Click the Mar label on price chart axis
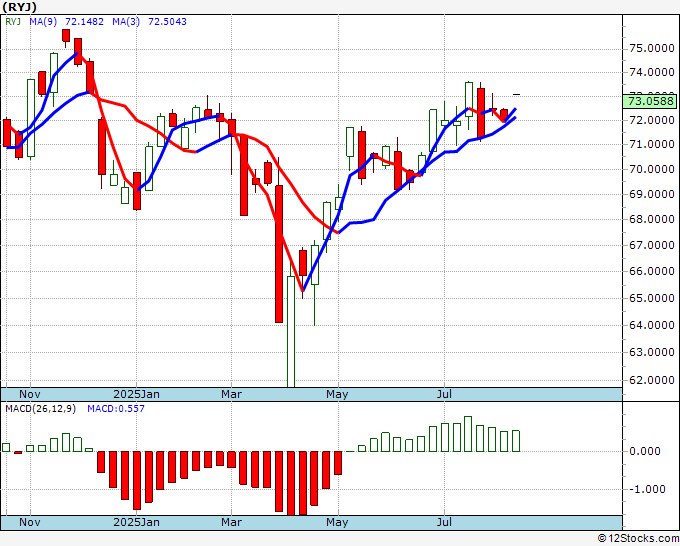This screenshot has height=546, width=680. pyautogui.click(x=231, y=394)
